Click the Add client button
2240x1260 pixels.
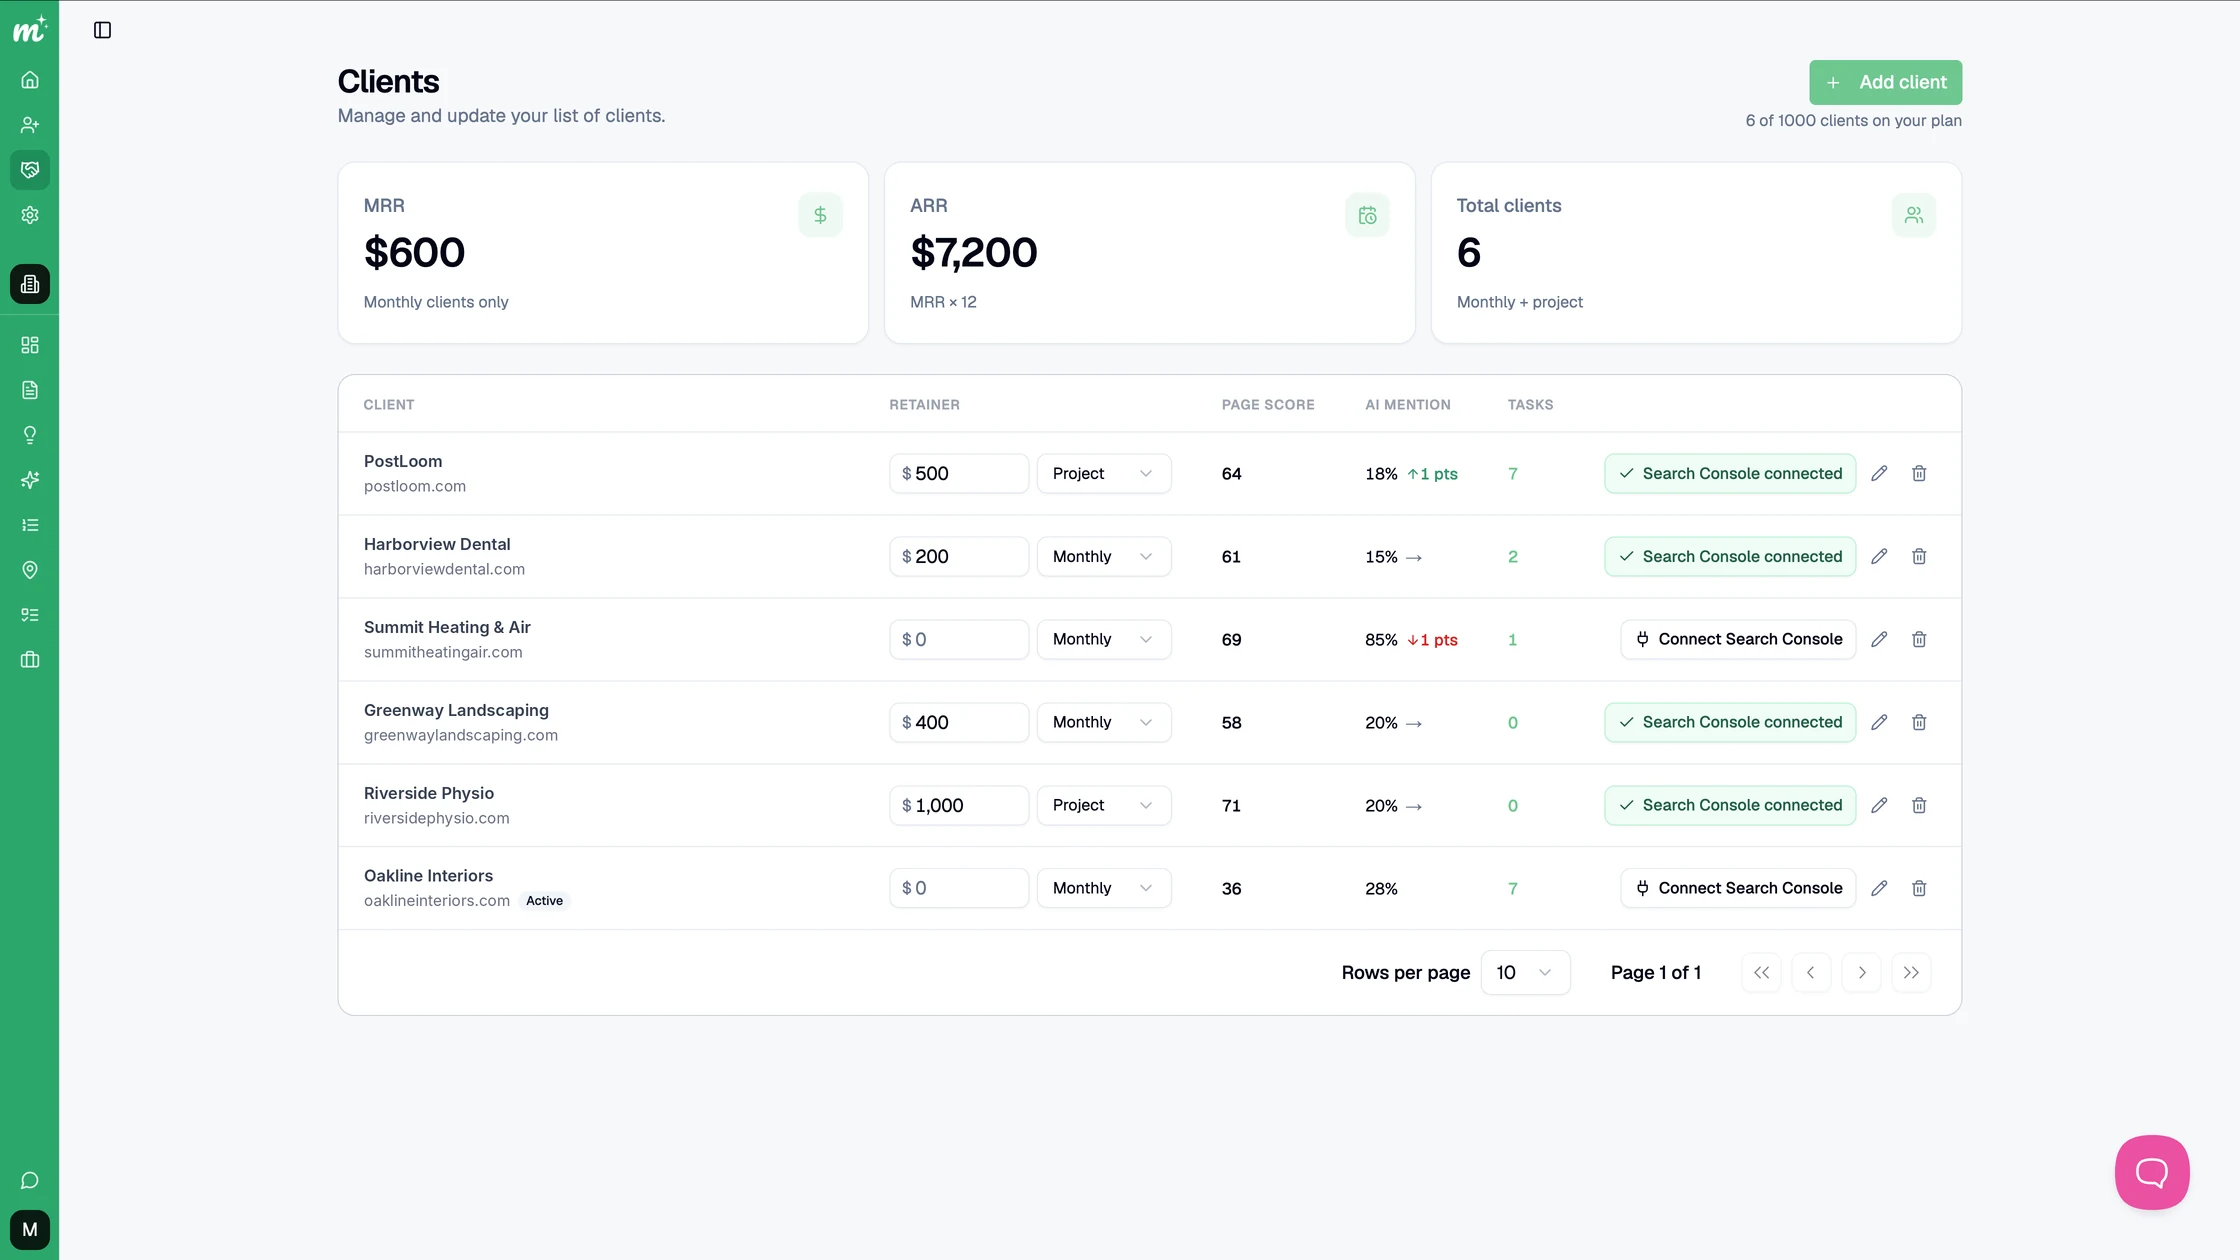coord(1885,82)
